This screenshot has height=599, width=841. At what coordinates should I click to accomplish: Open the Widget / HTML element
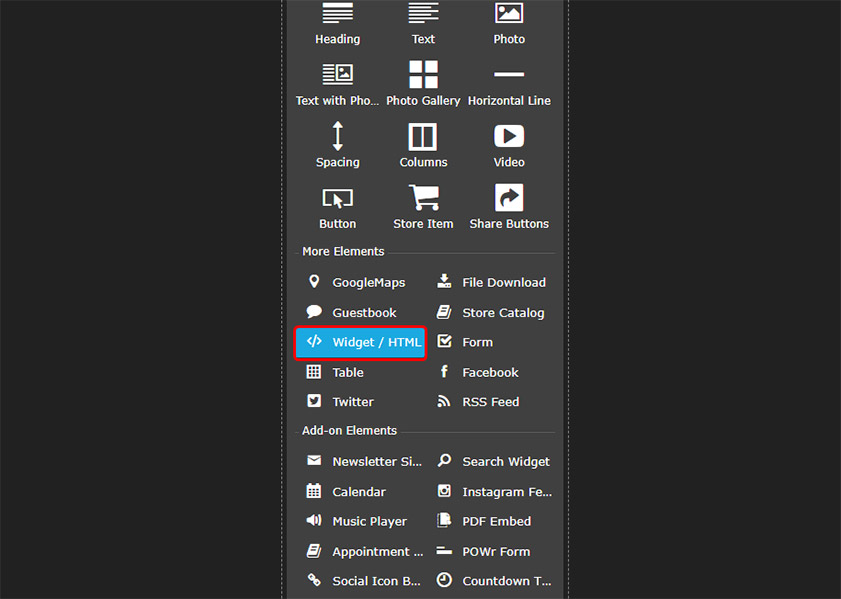361,342
